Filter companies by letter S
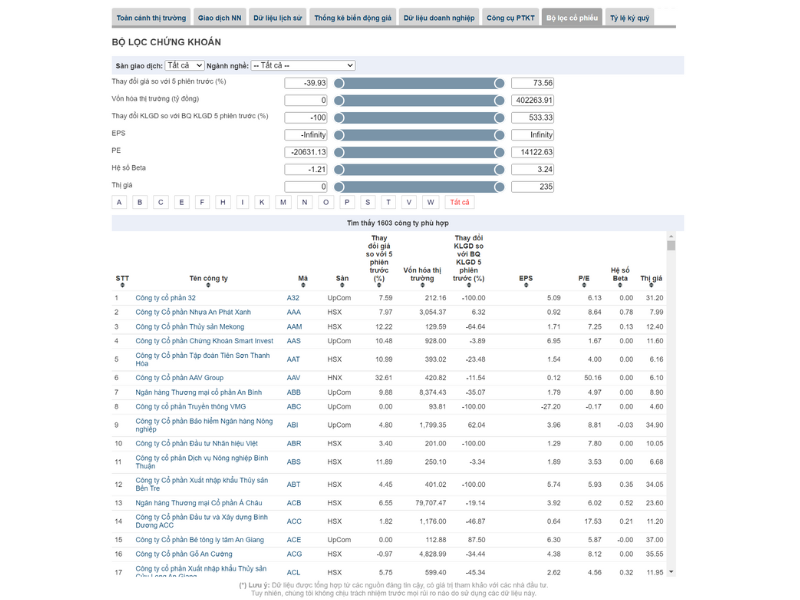The width and height of the screenshot is (800, 600). [x=367, y=202]
